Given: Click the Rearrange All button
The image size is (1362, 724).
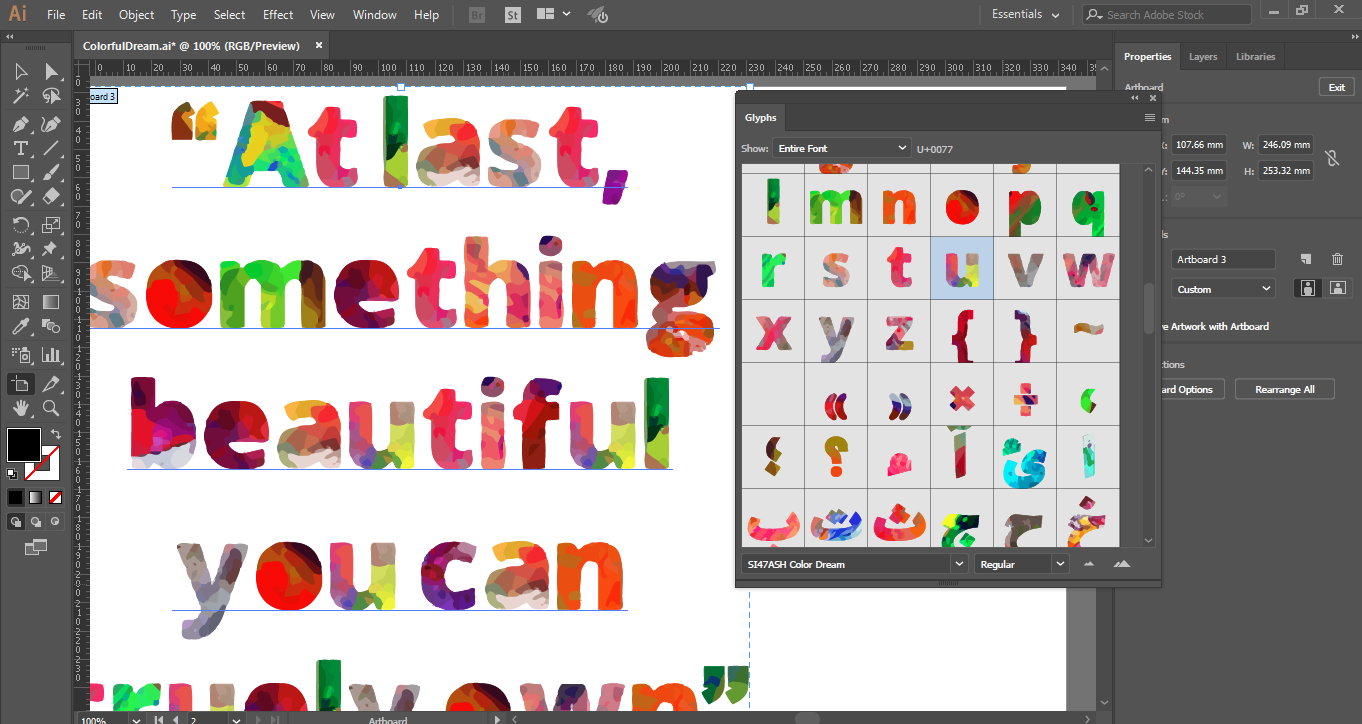Looking at the screenshot, I should point(1285,389).
